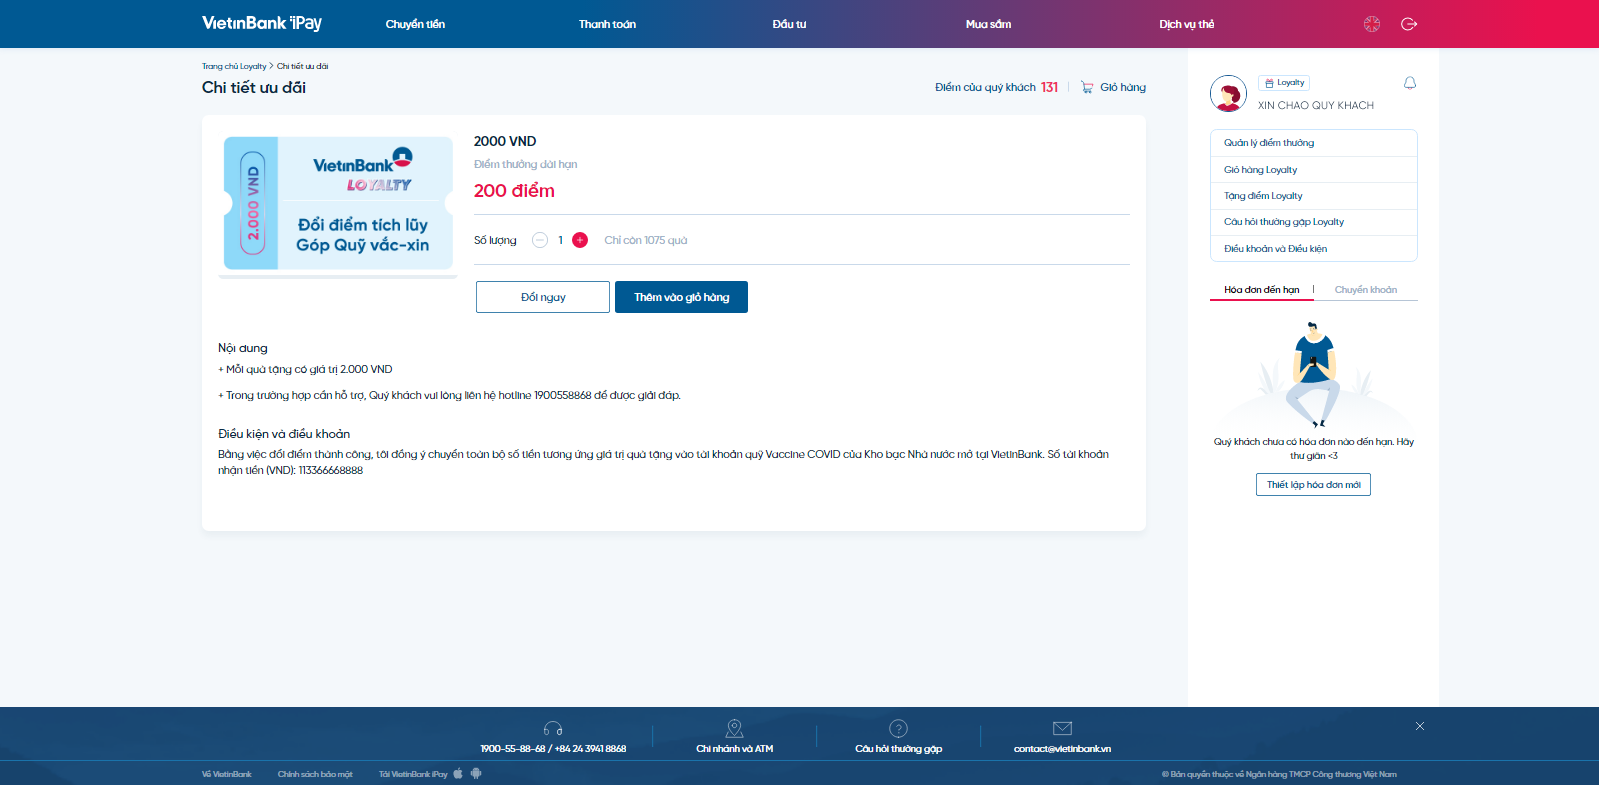Open Về VietinBank footer link
1599x785 pixels.
click(227, 774)
